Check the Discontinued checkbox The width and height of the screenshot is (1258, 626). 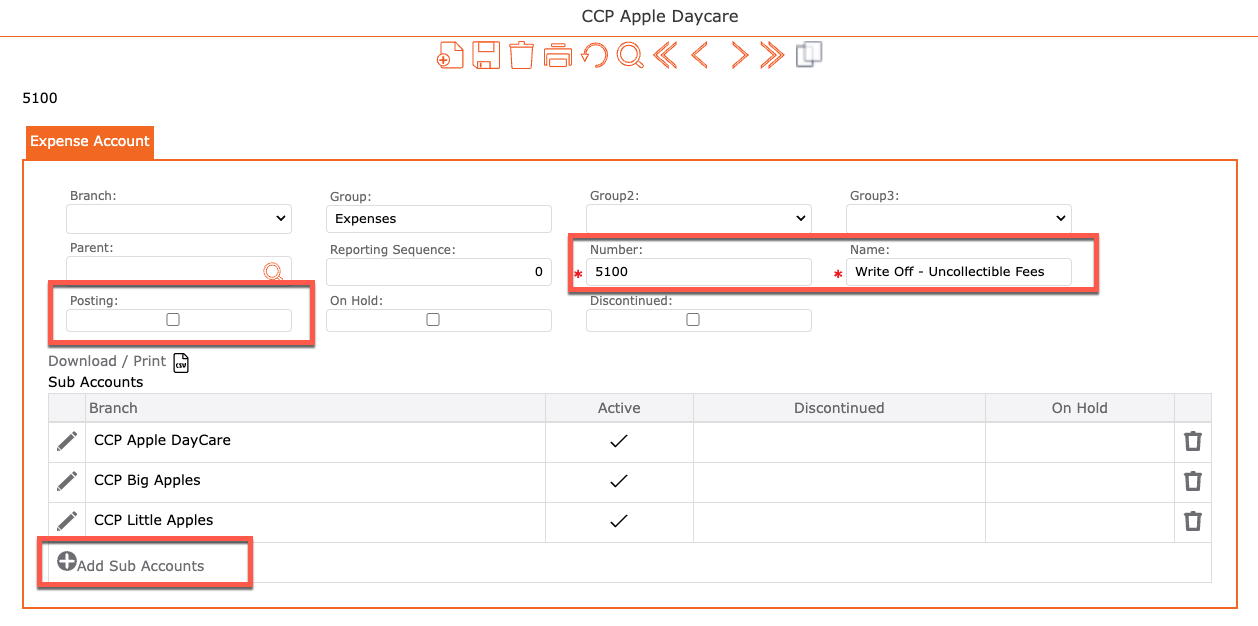pos(693,320)
